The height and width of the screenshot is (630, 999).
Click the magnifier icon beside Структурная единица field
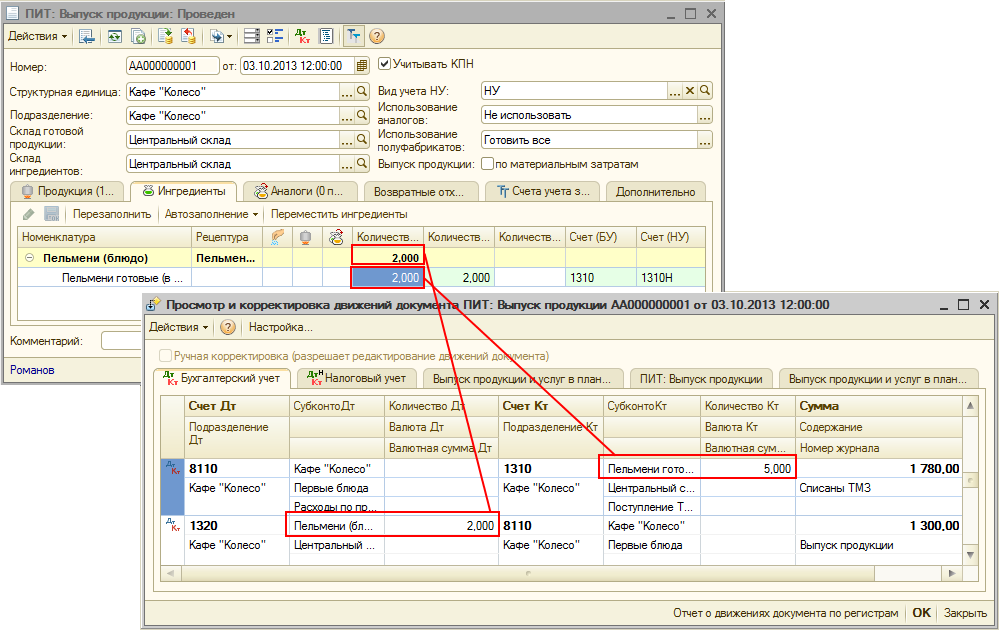[x=363, y=91]
